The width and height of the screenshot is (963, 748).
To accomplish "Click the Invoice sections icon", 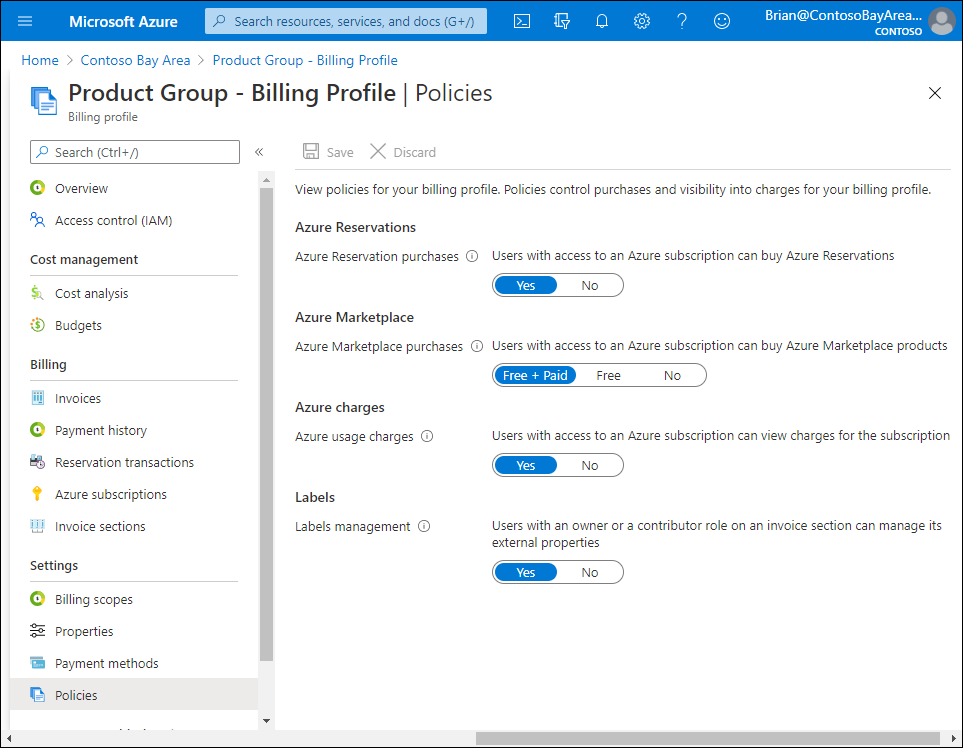I will pos(37,526).
